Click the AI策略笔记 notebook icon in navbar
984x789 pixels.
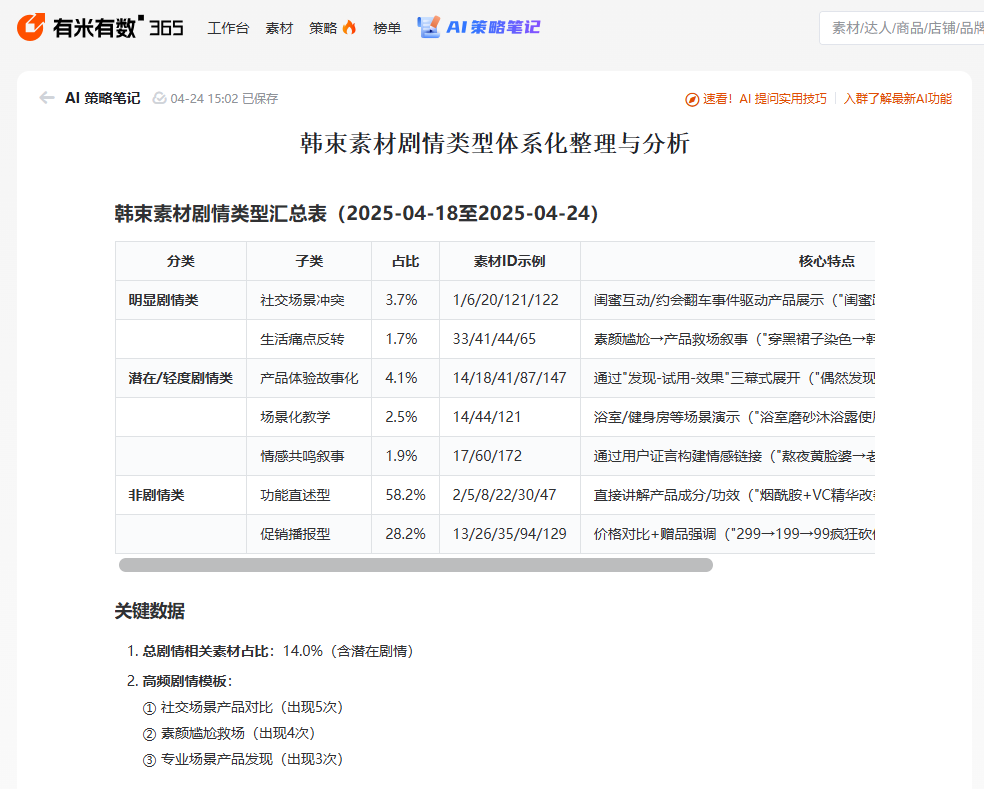[x=426, y=27]
